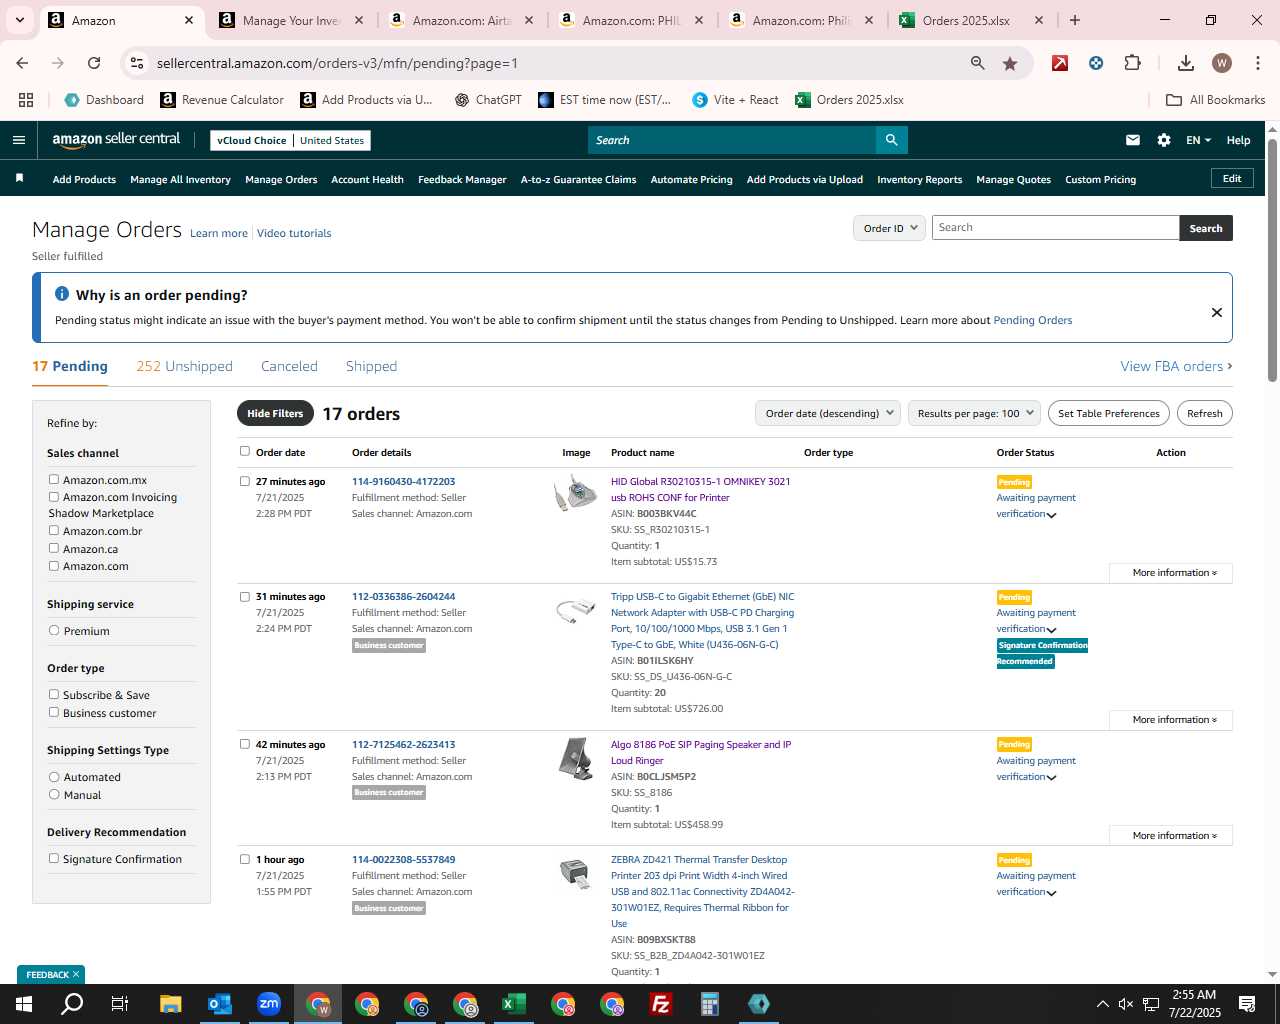Check the Amazon.com.br sales channel filter
Viewport: 1280px width, 1024px height.
coord(54,531)
